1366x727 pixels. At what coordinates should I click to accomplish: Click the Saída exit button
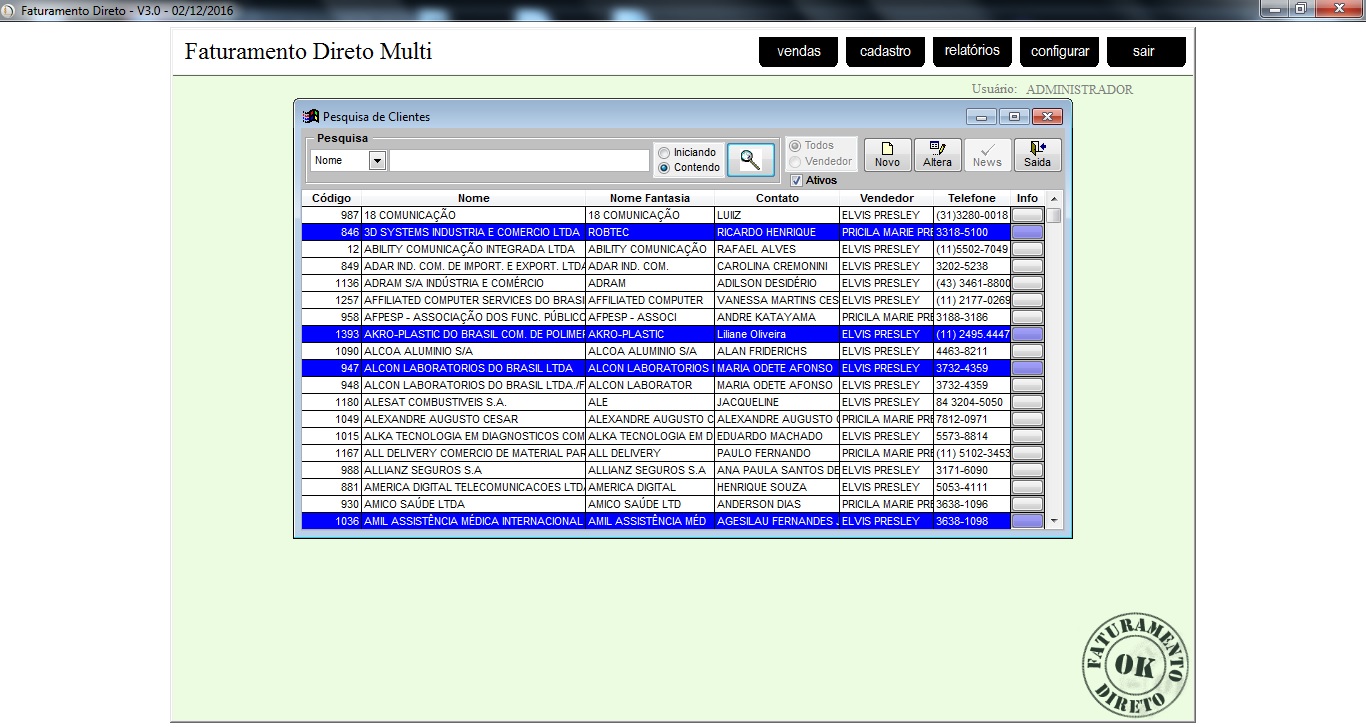tap(1037, 155)
